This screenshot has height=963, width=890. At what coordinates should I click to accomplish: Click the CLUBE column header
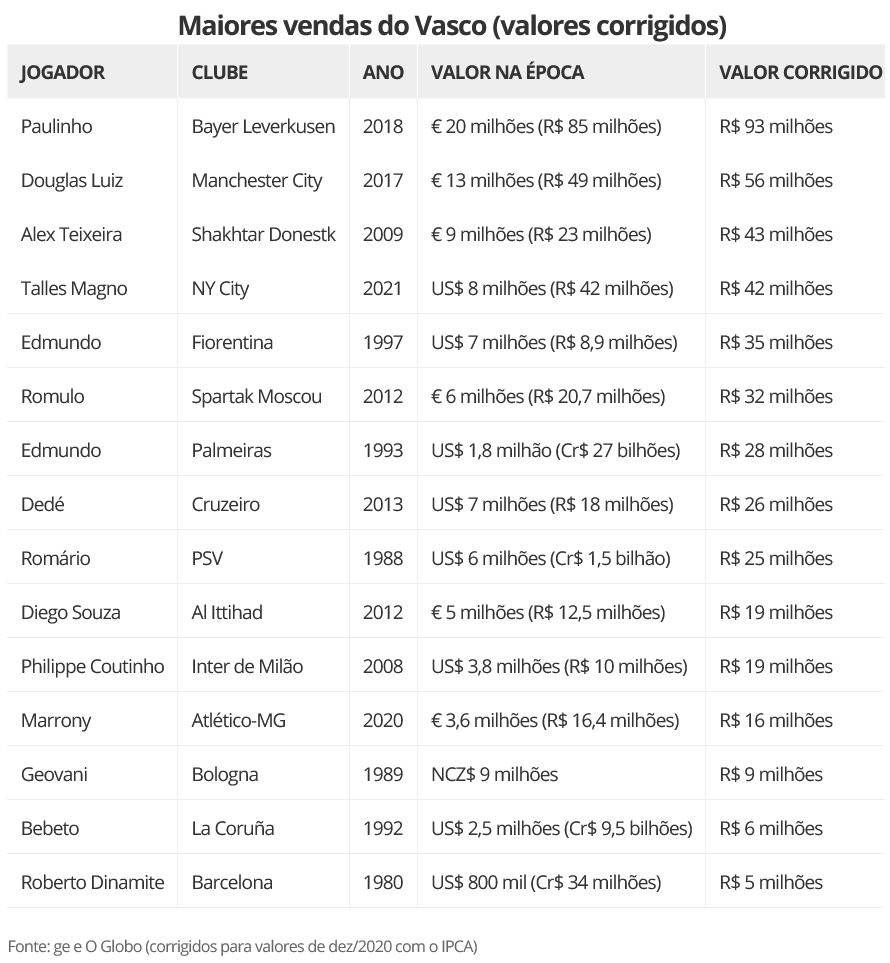coord(220,72)
